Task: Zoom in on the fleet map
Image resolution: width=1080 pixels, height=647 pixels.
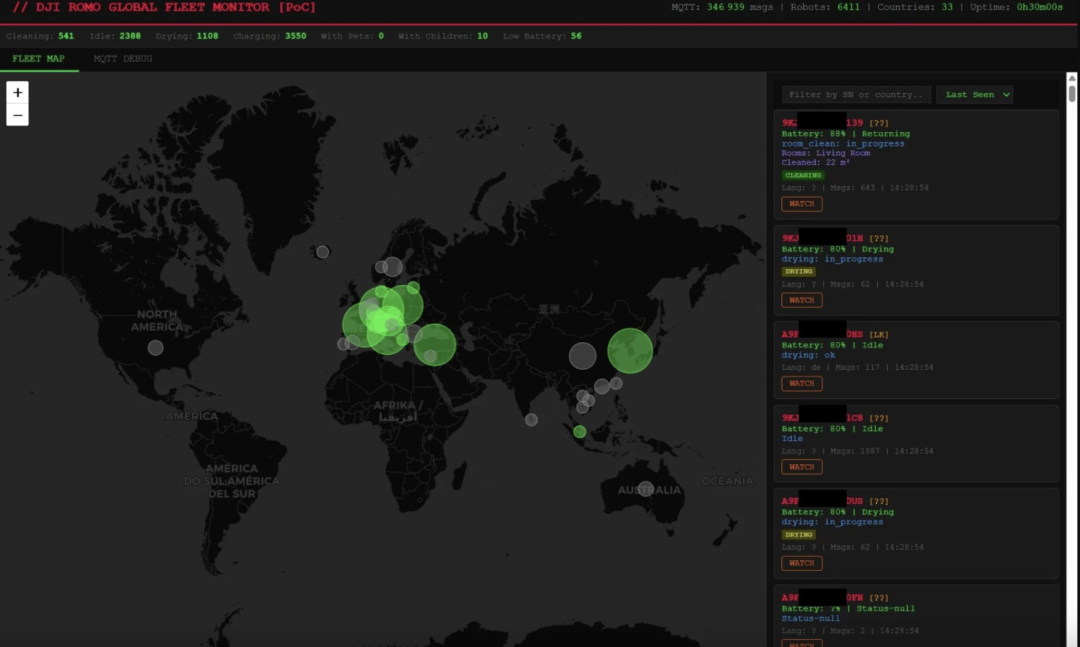Action: tap(17, 92)
